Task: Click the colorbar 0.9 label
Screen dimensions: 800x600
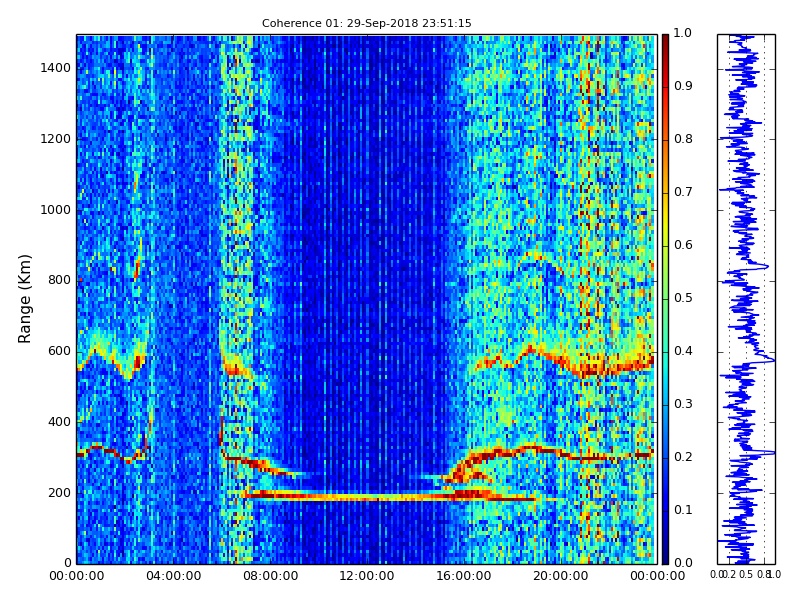Action: (683, 86)
